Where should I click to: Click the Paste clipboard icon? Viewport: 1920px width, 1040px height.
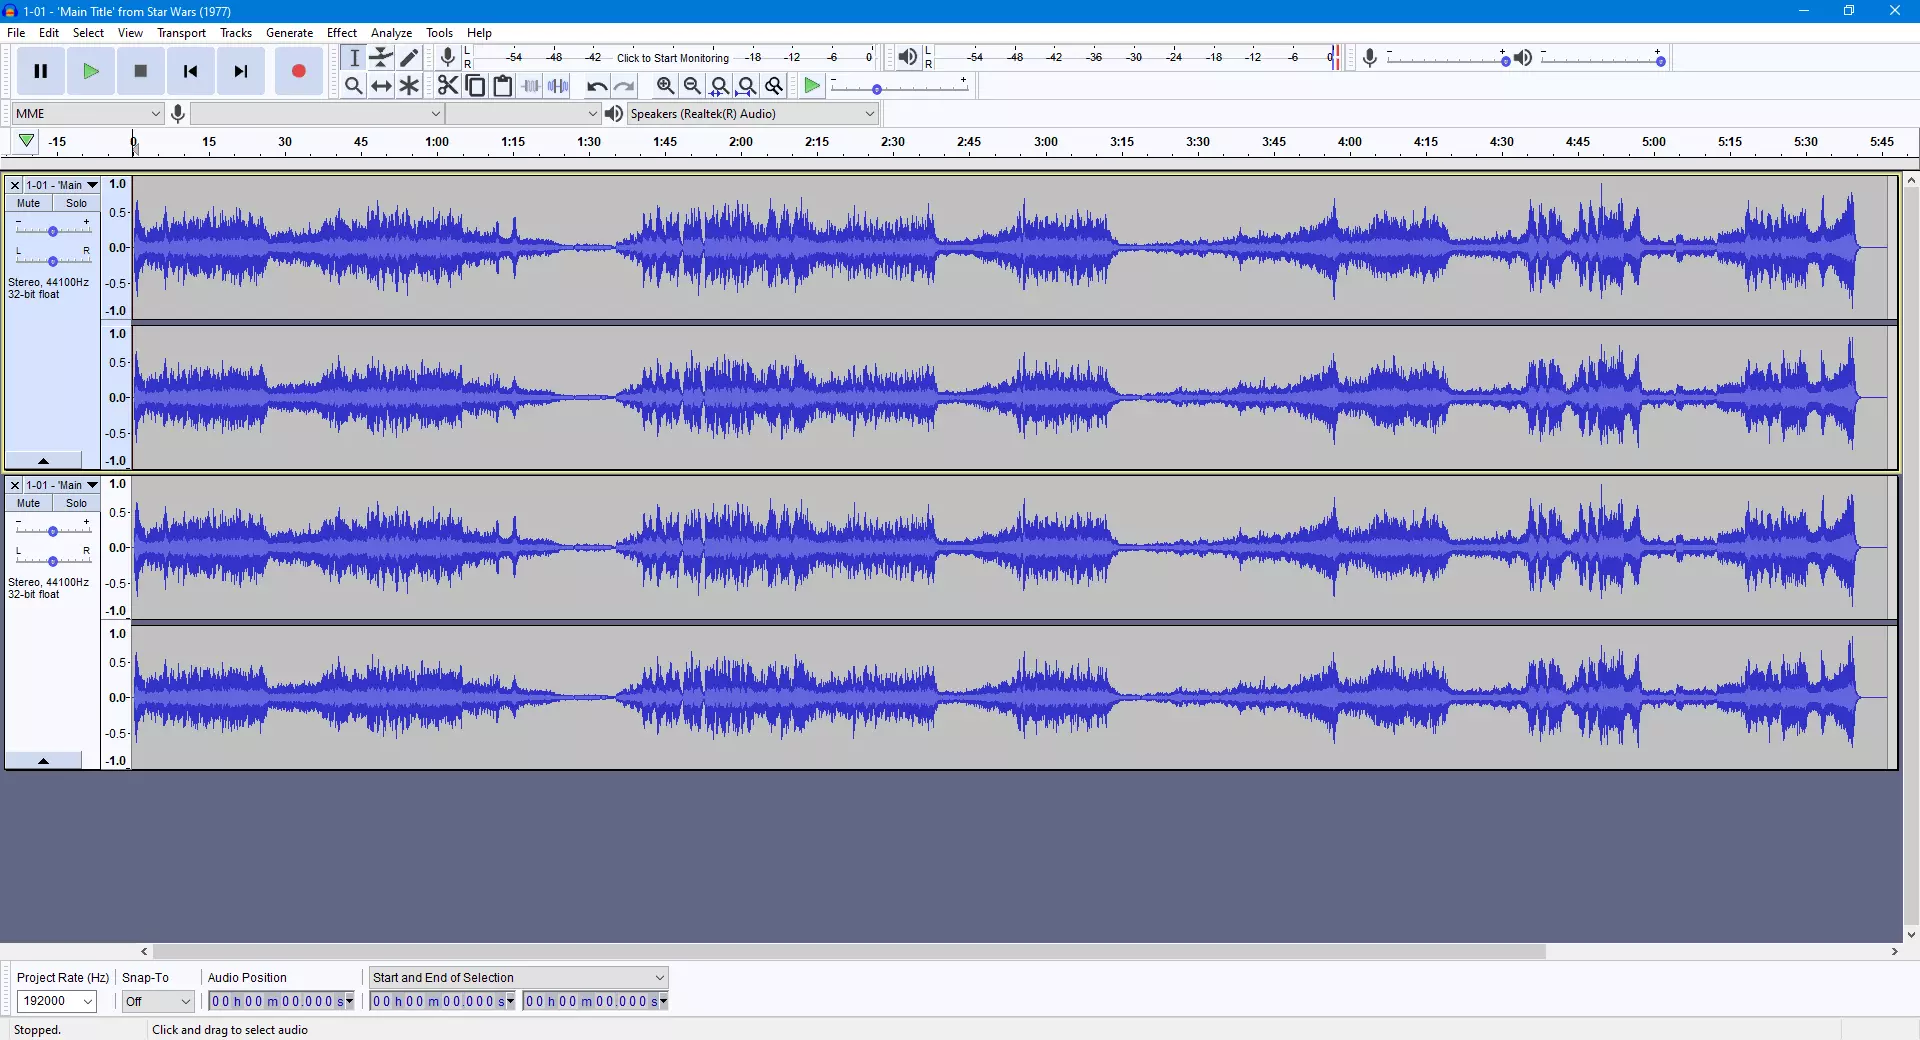pyautogui.click(x=503, y=86)
